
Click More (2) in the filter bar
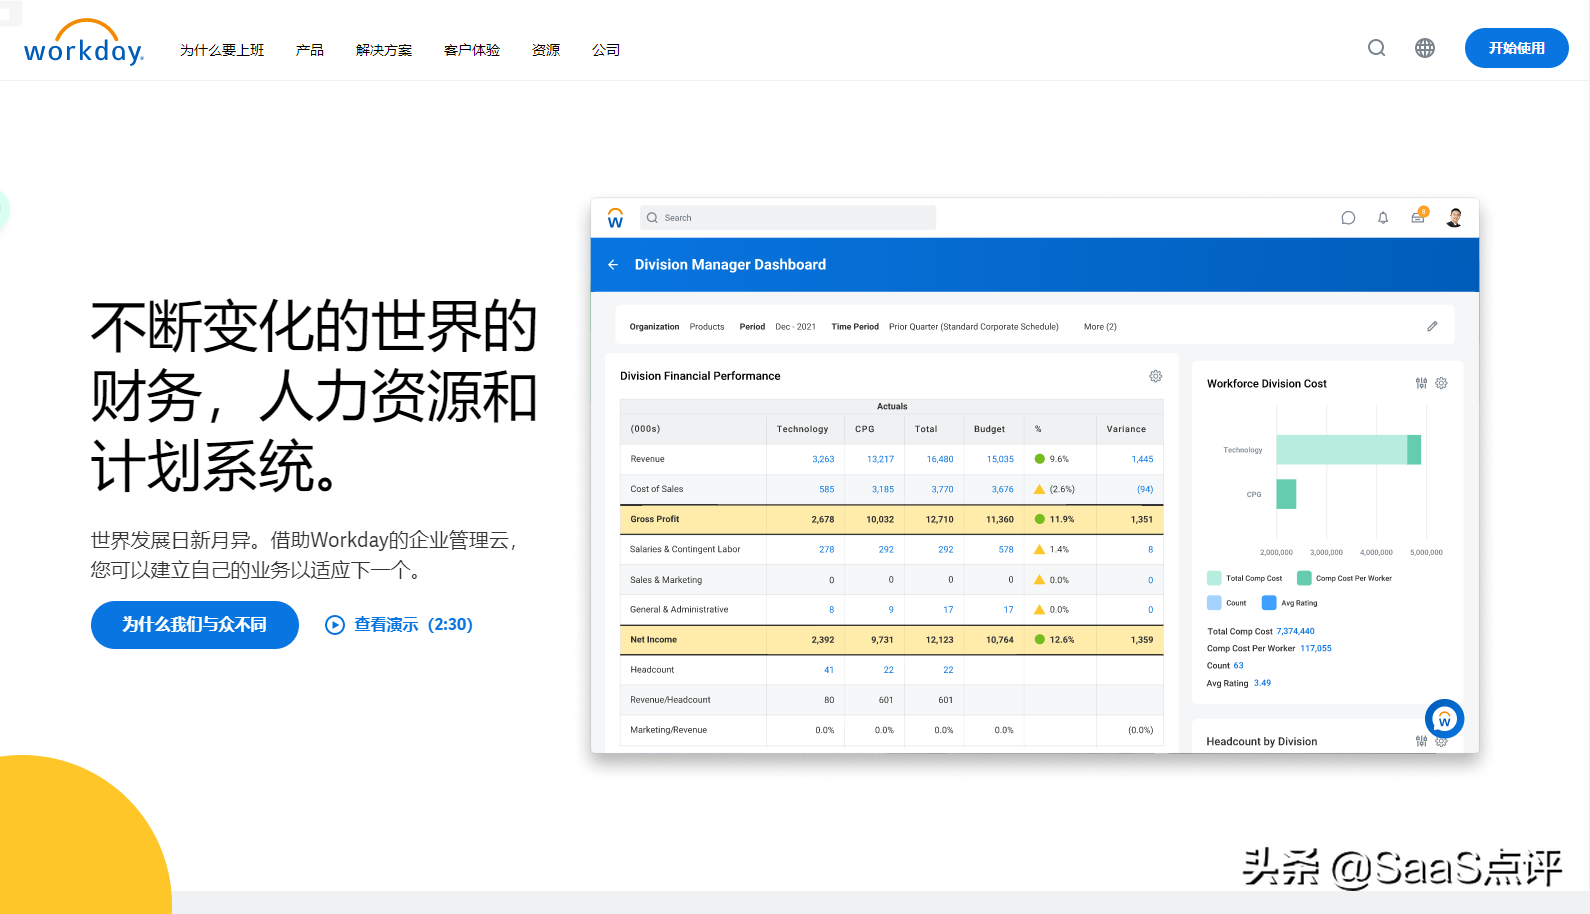(1100, 327)
